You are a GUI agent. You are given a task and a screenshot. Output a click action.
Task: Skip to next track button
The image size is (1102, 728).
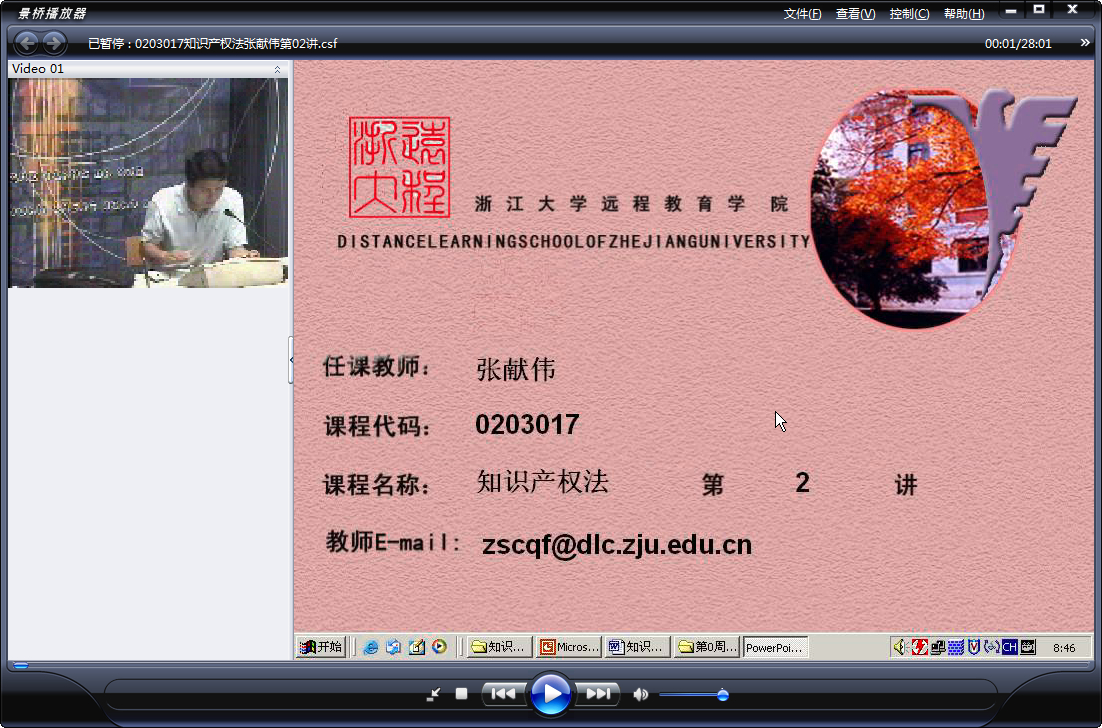click(x=598, y=694)
